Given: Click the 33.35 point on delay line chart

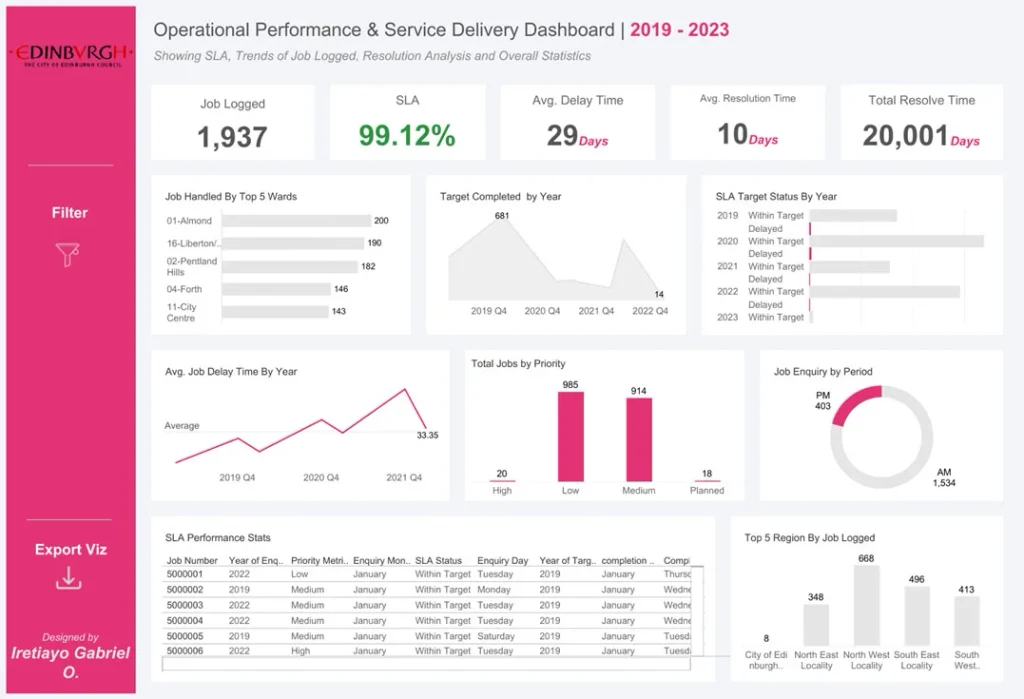Looking at the screenshot, I should point(427,430).
